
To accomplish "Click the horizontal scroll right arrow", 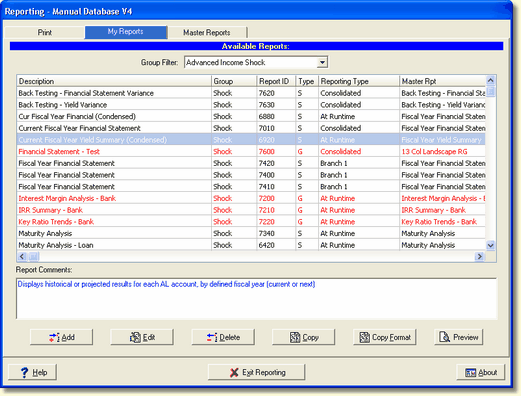I will [x=480, y=256].
